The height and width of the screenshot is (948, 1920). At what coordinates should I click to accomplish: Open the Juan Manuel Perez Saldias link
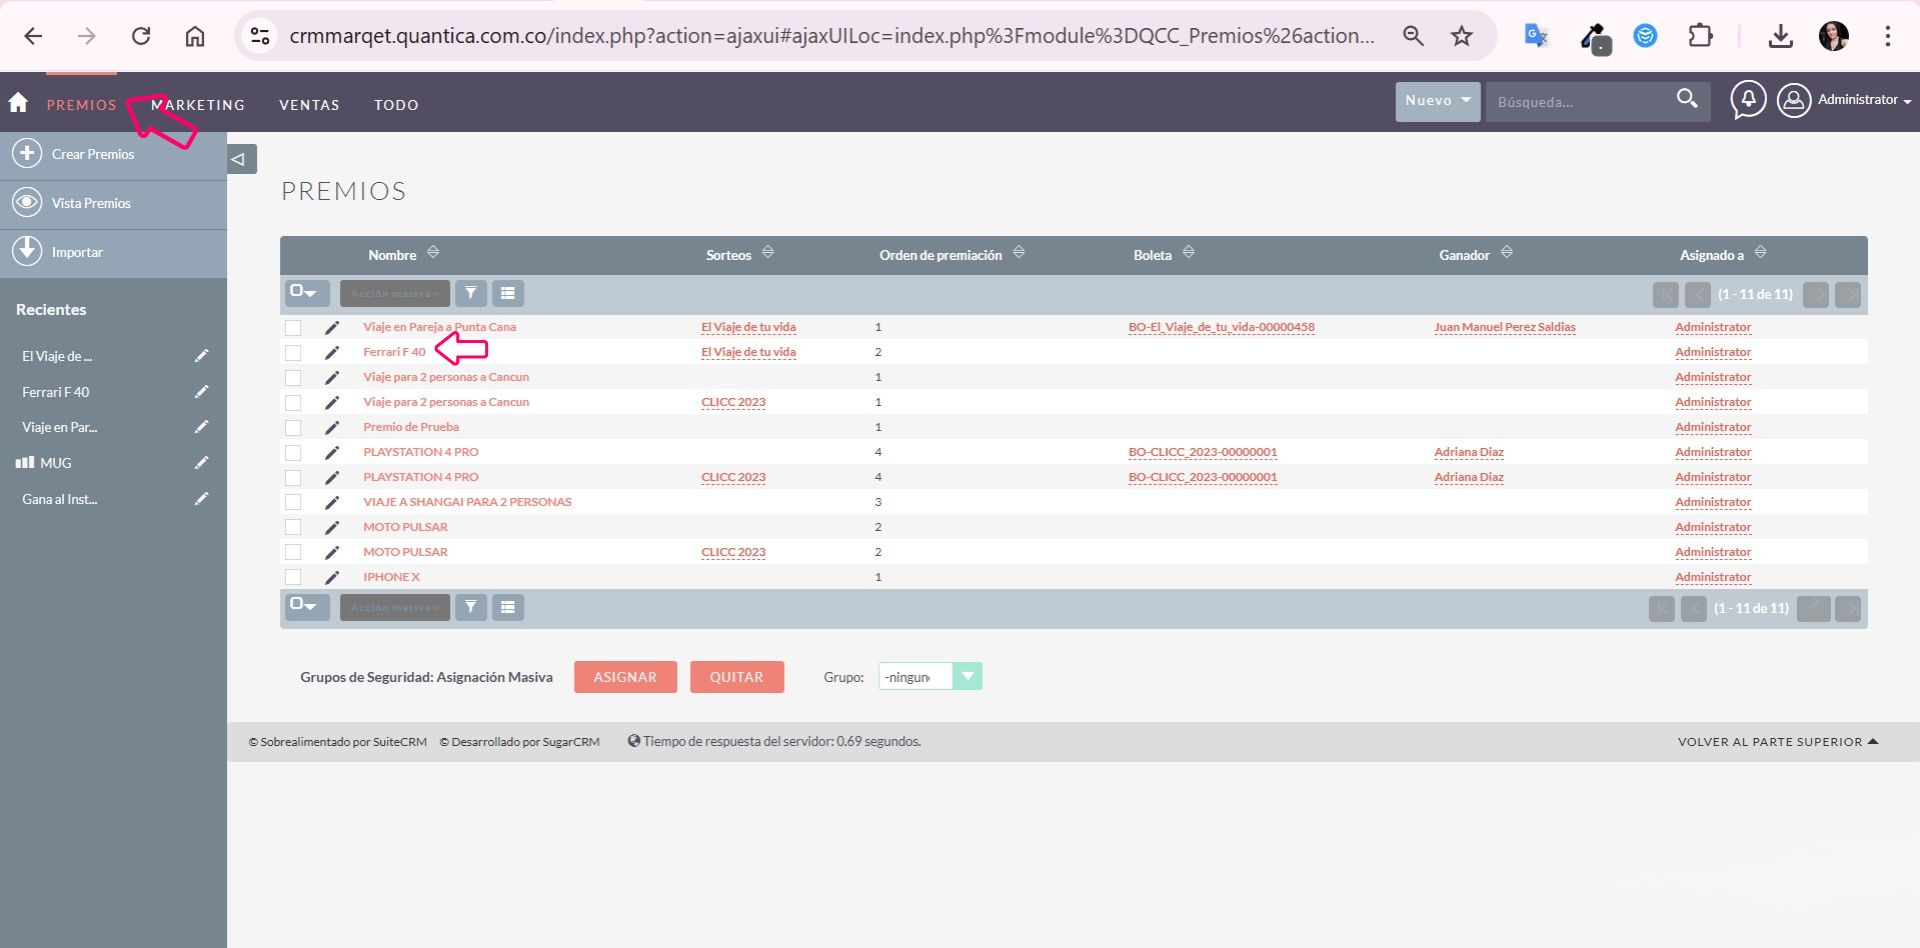[1504, 327]
